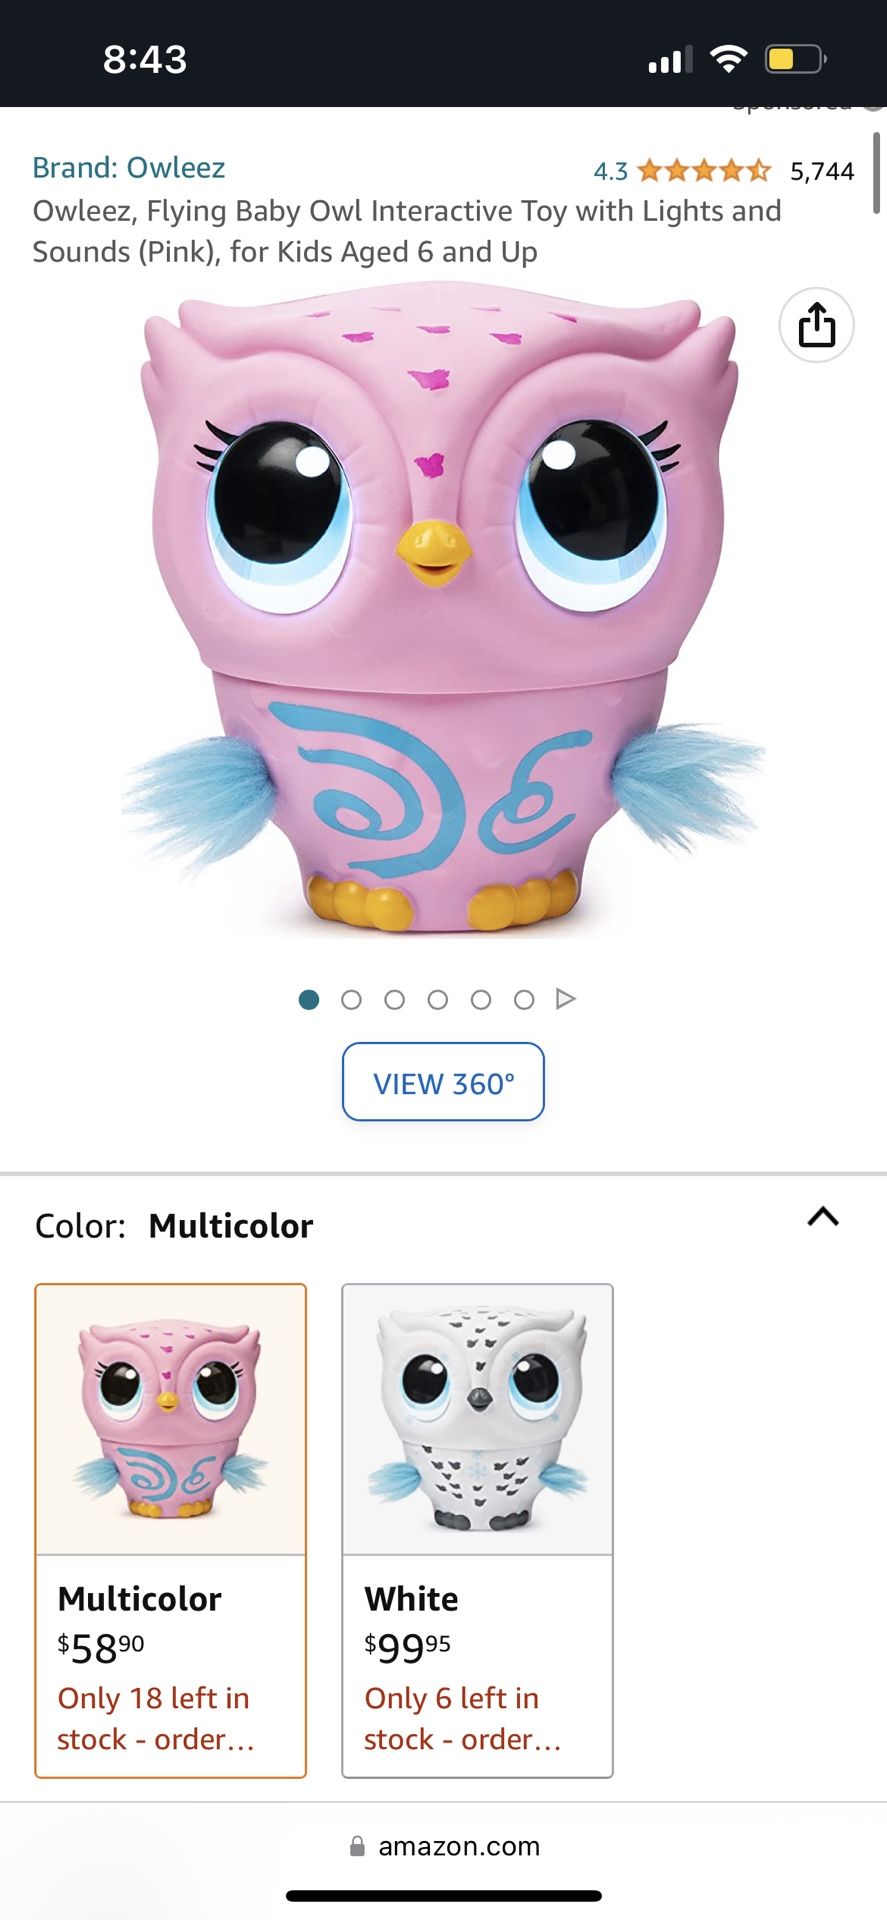The width and height of the screenshot is (887, 1920).
Task: Tap the share icon beside product image
Action: point(816,325)
